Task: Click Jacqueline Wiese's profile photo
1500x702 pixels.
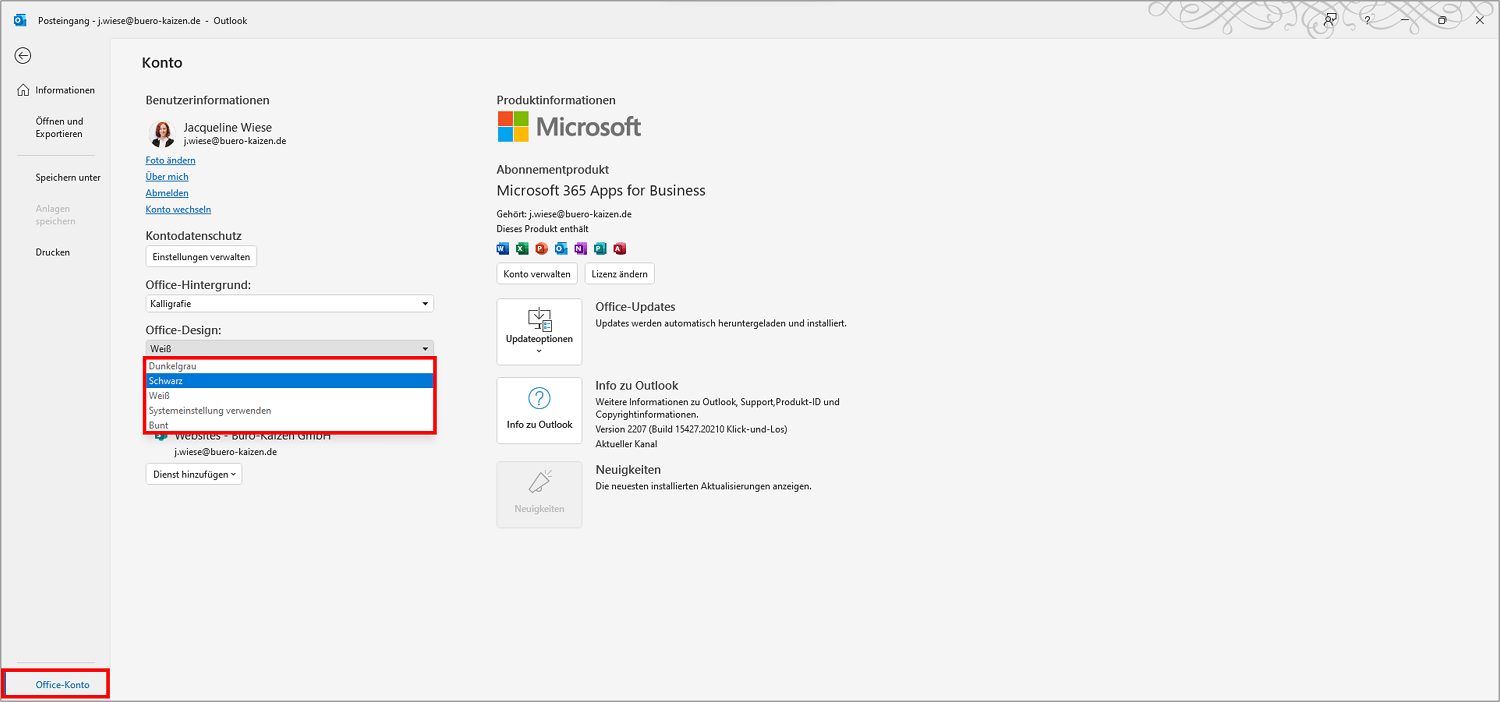Action: pyautogui.click(x=161, y=134)
